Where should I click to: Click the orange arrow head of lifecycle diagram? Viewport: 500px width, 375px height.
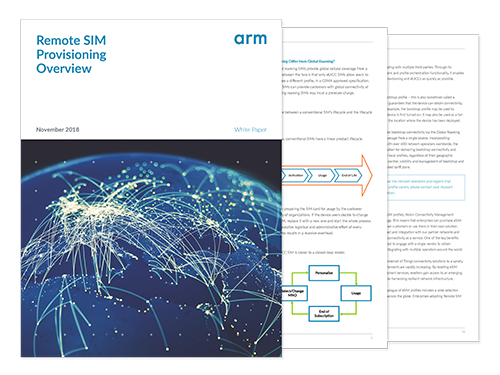coord(367,175)
